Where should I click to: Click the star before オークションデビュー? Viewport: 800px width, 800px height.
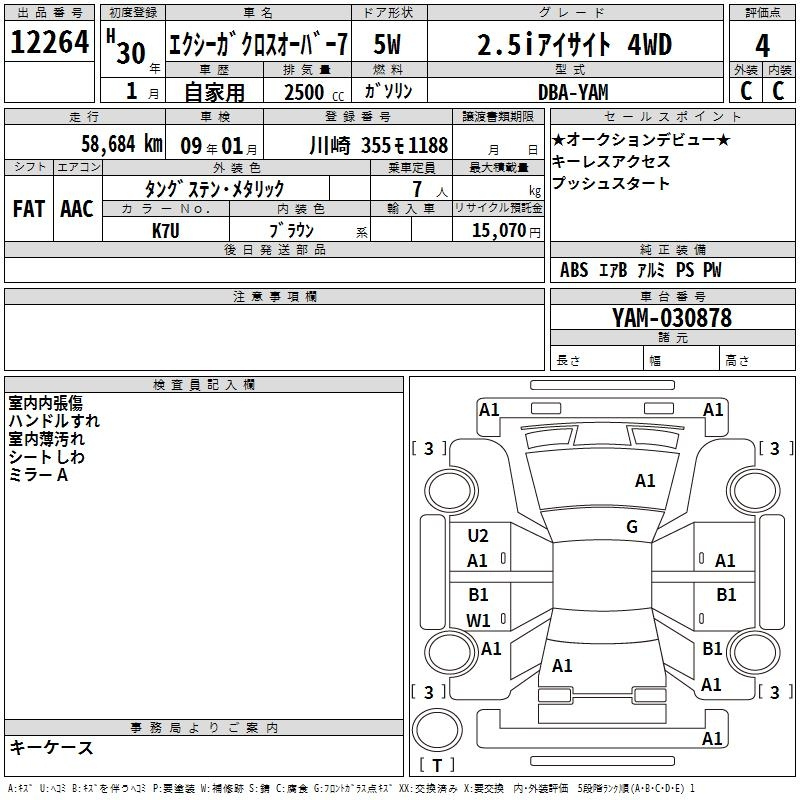point(558,139)
